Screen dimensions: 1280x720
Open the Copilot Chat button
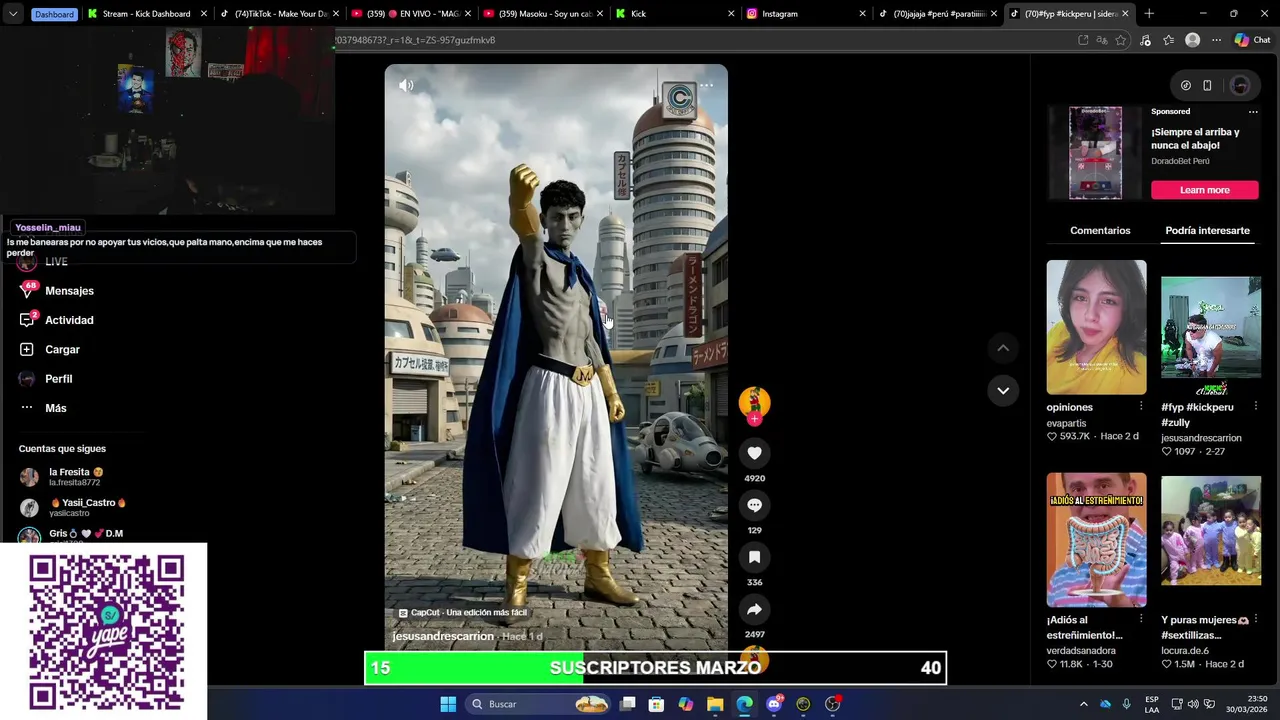(1252, 40)
